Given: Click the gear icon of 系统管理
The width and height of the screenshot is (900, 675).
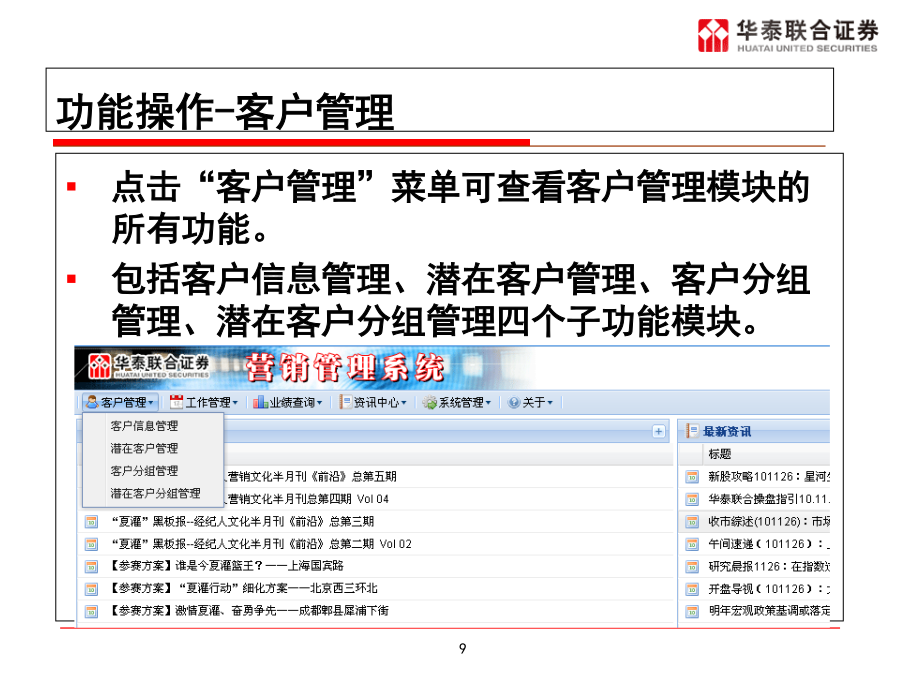Looking at the screenshot, I should tap(429, 402).
